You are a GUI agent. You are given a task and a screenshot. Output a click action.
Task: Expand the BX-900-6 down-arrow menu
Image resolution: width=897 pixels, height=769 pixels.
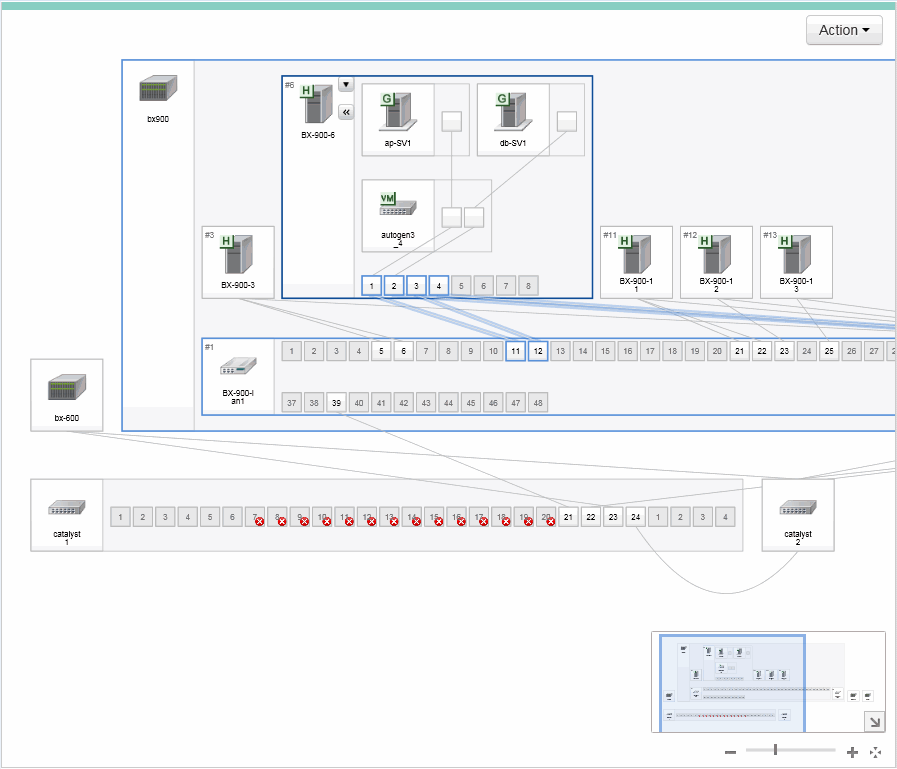pos(346,85)
